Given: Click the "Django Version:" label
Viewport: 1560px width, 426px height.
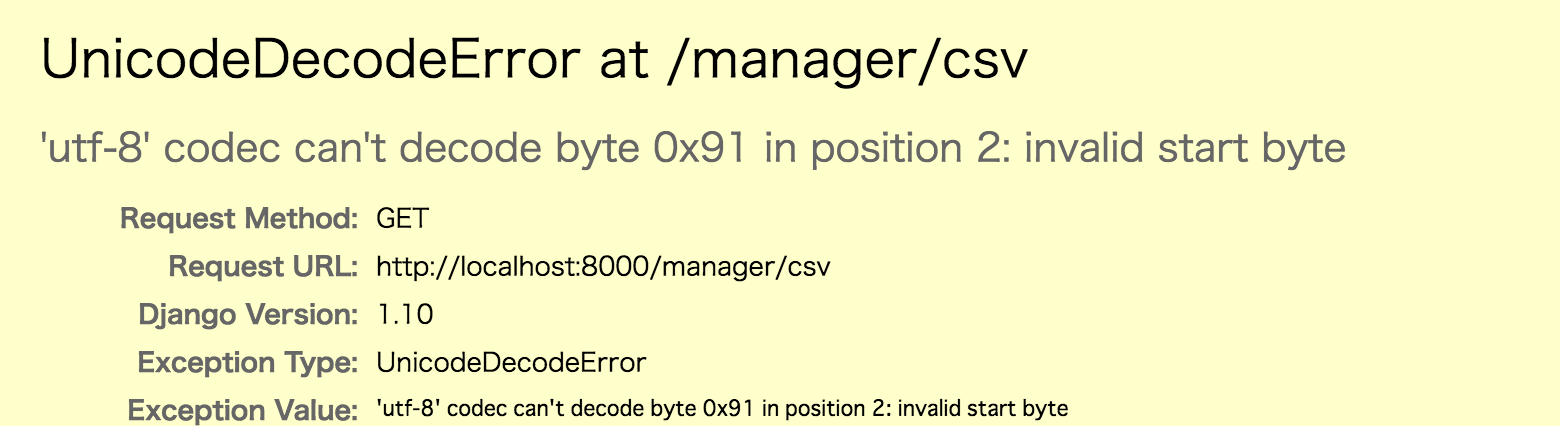Looking at the screenshot, I should coord(248,315).
